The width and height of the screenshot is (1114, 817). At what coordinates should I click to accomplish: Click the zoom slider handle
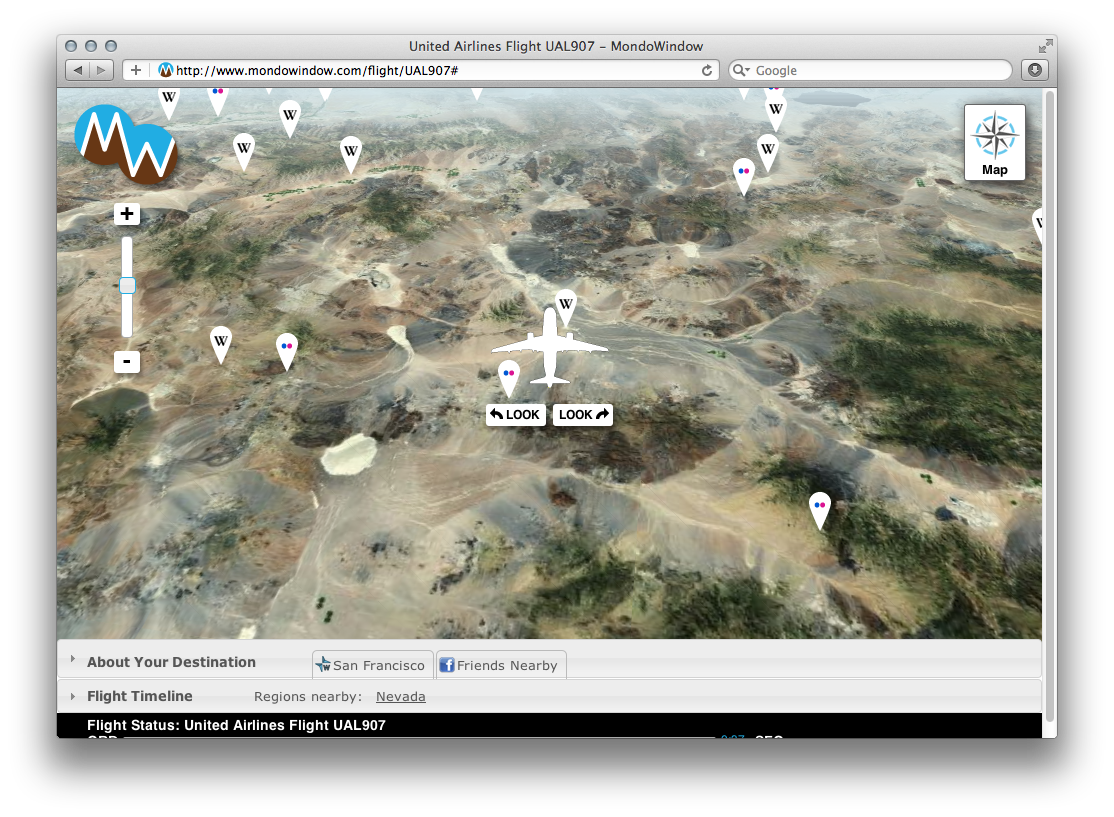pos(127,286)
